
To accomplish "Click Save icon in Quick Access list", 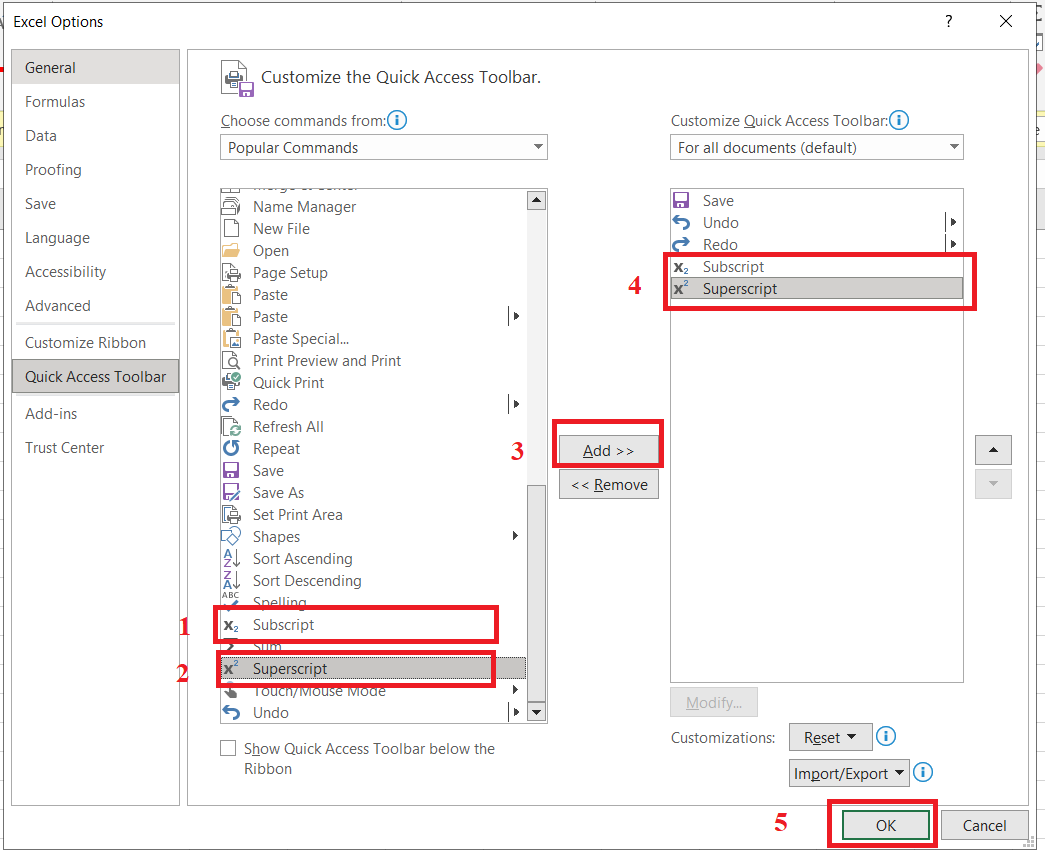I will pyautogui.click(x=681, y=201).
